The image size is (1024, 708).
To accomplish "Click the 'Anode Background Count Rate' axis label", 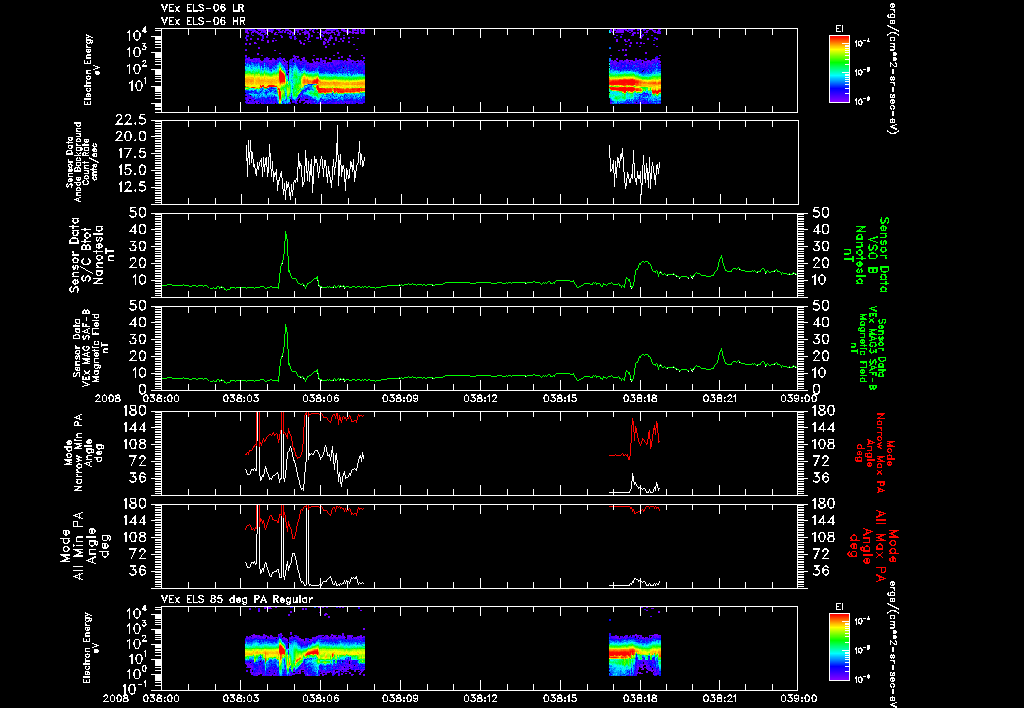I will point(82,162).
